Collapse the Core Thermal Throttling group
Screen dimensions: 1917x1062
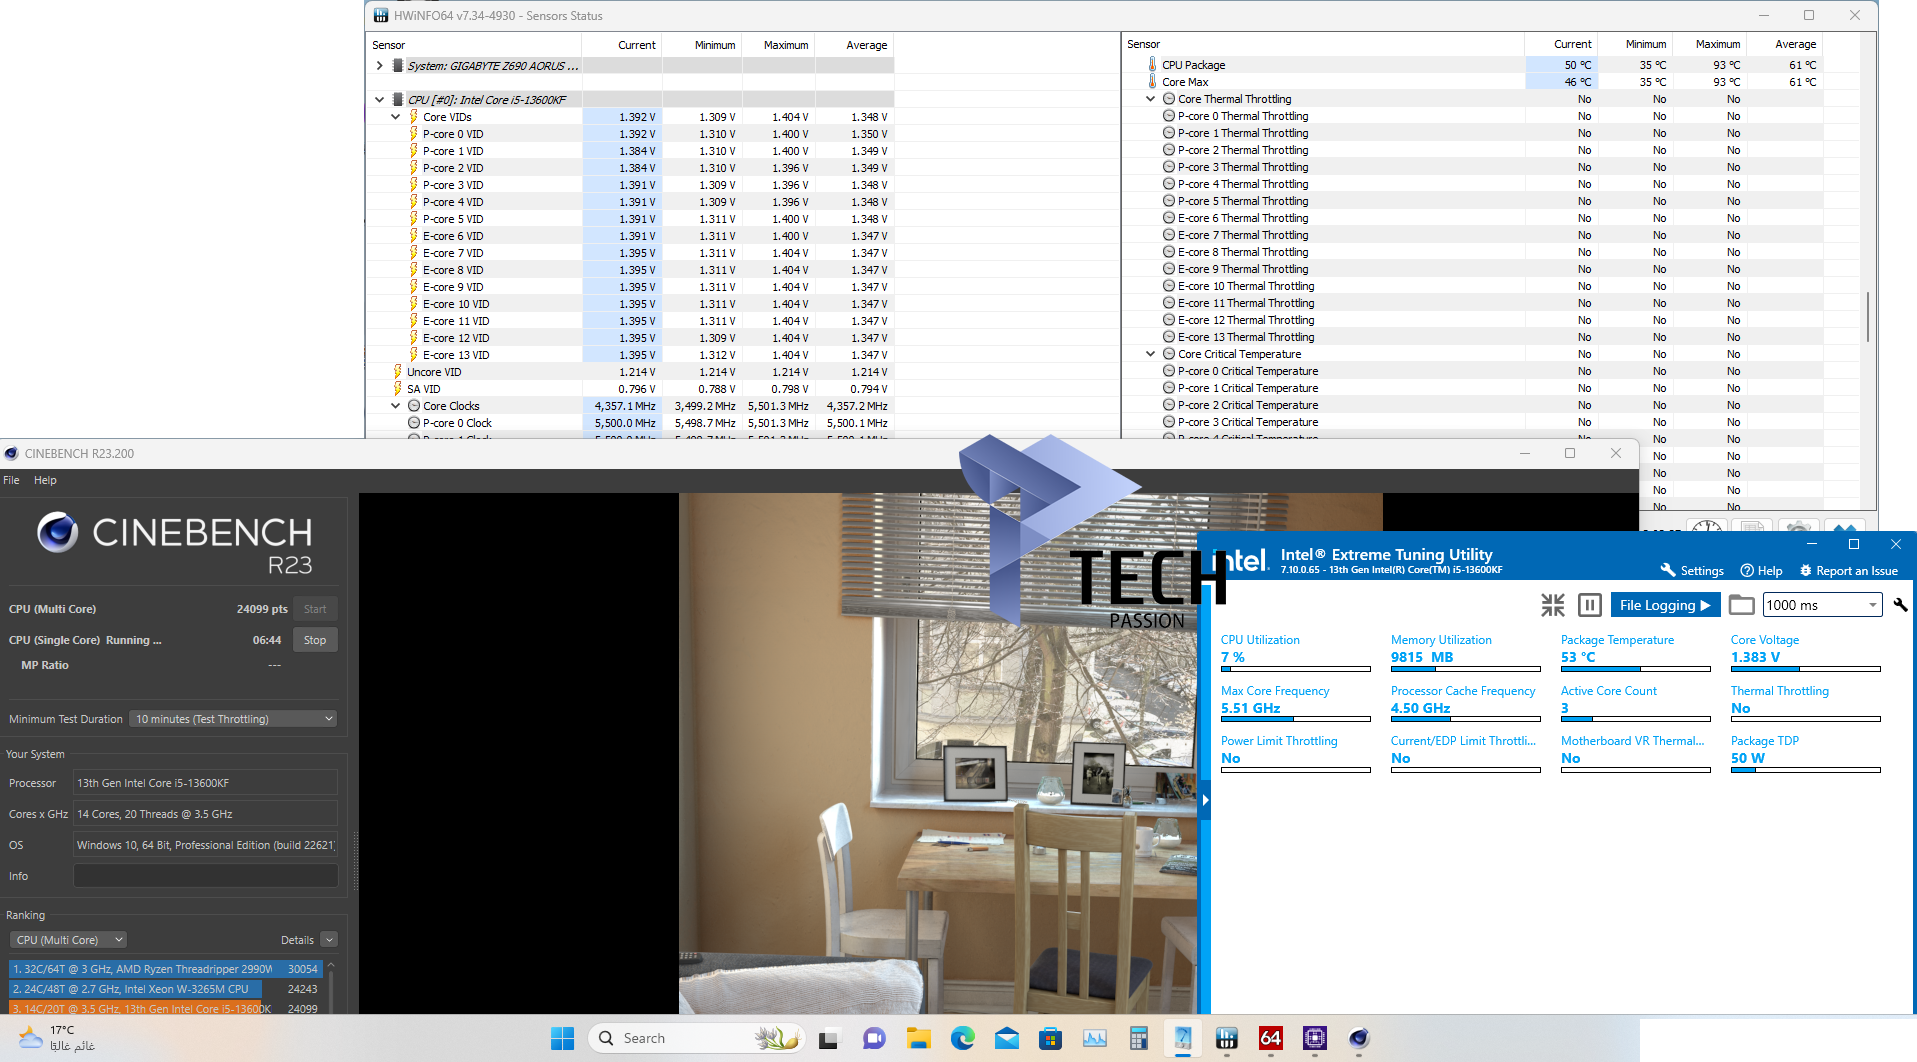click(1150, 99)
